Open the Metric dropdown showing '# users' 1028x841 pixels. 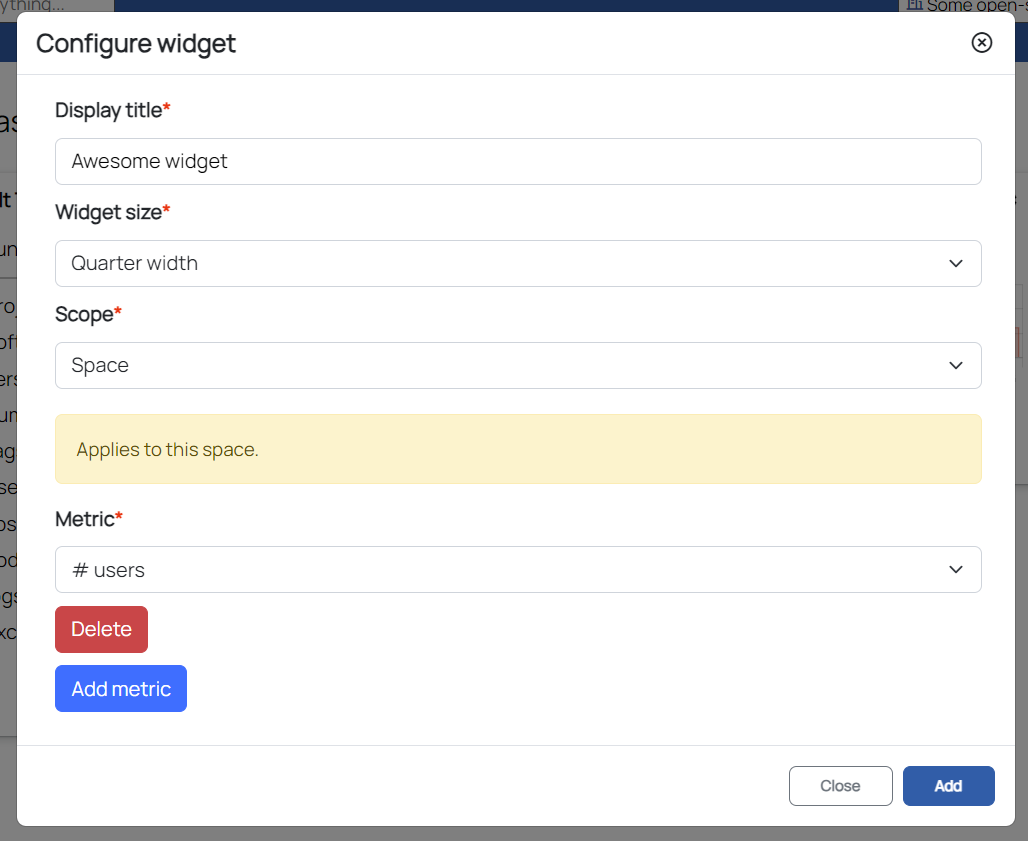click(500, 569)
